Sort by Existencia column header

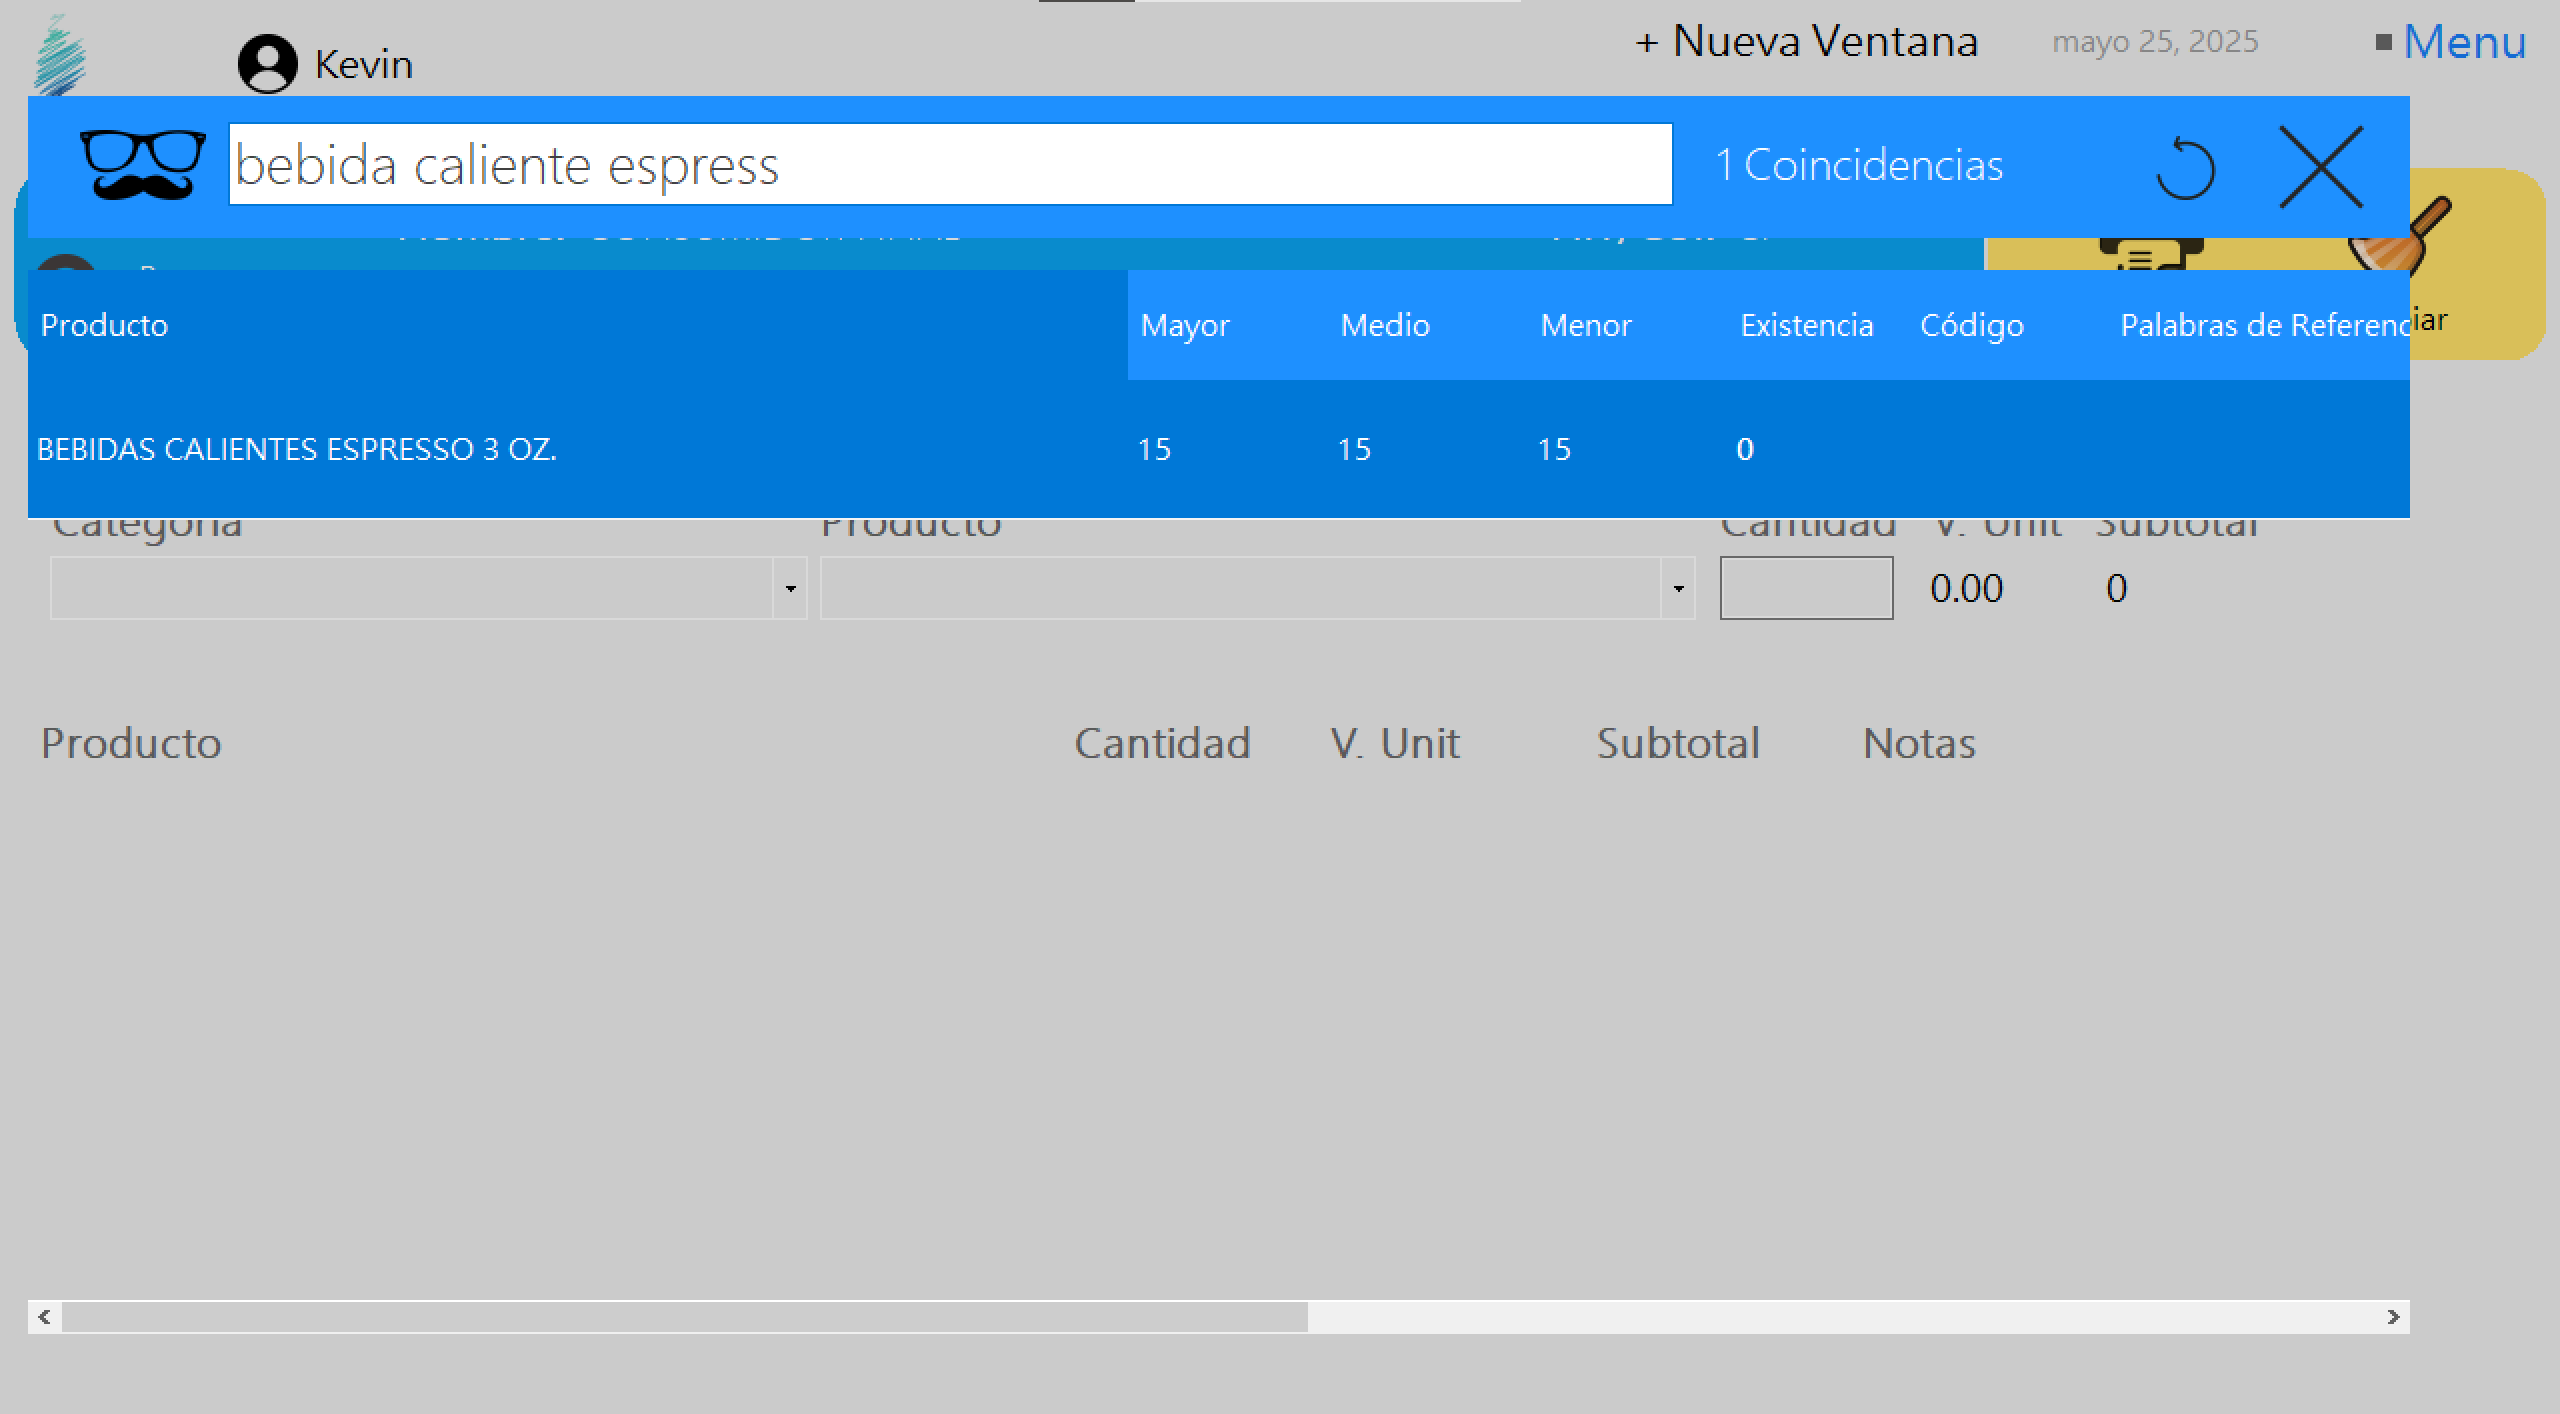click(x=1806, y=325)
